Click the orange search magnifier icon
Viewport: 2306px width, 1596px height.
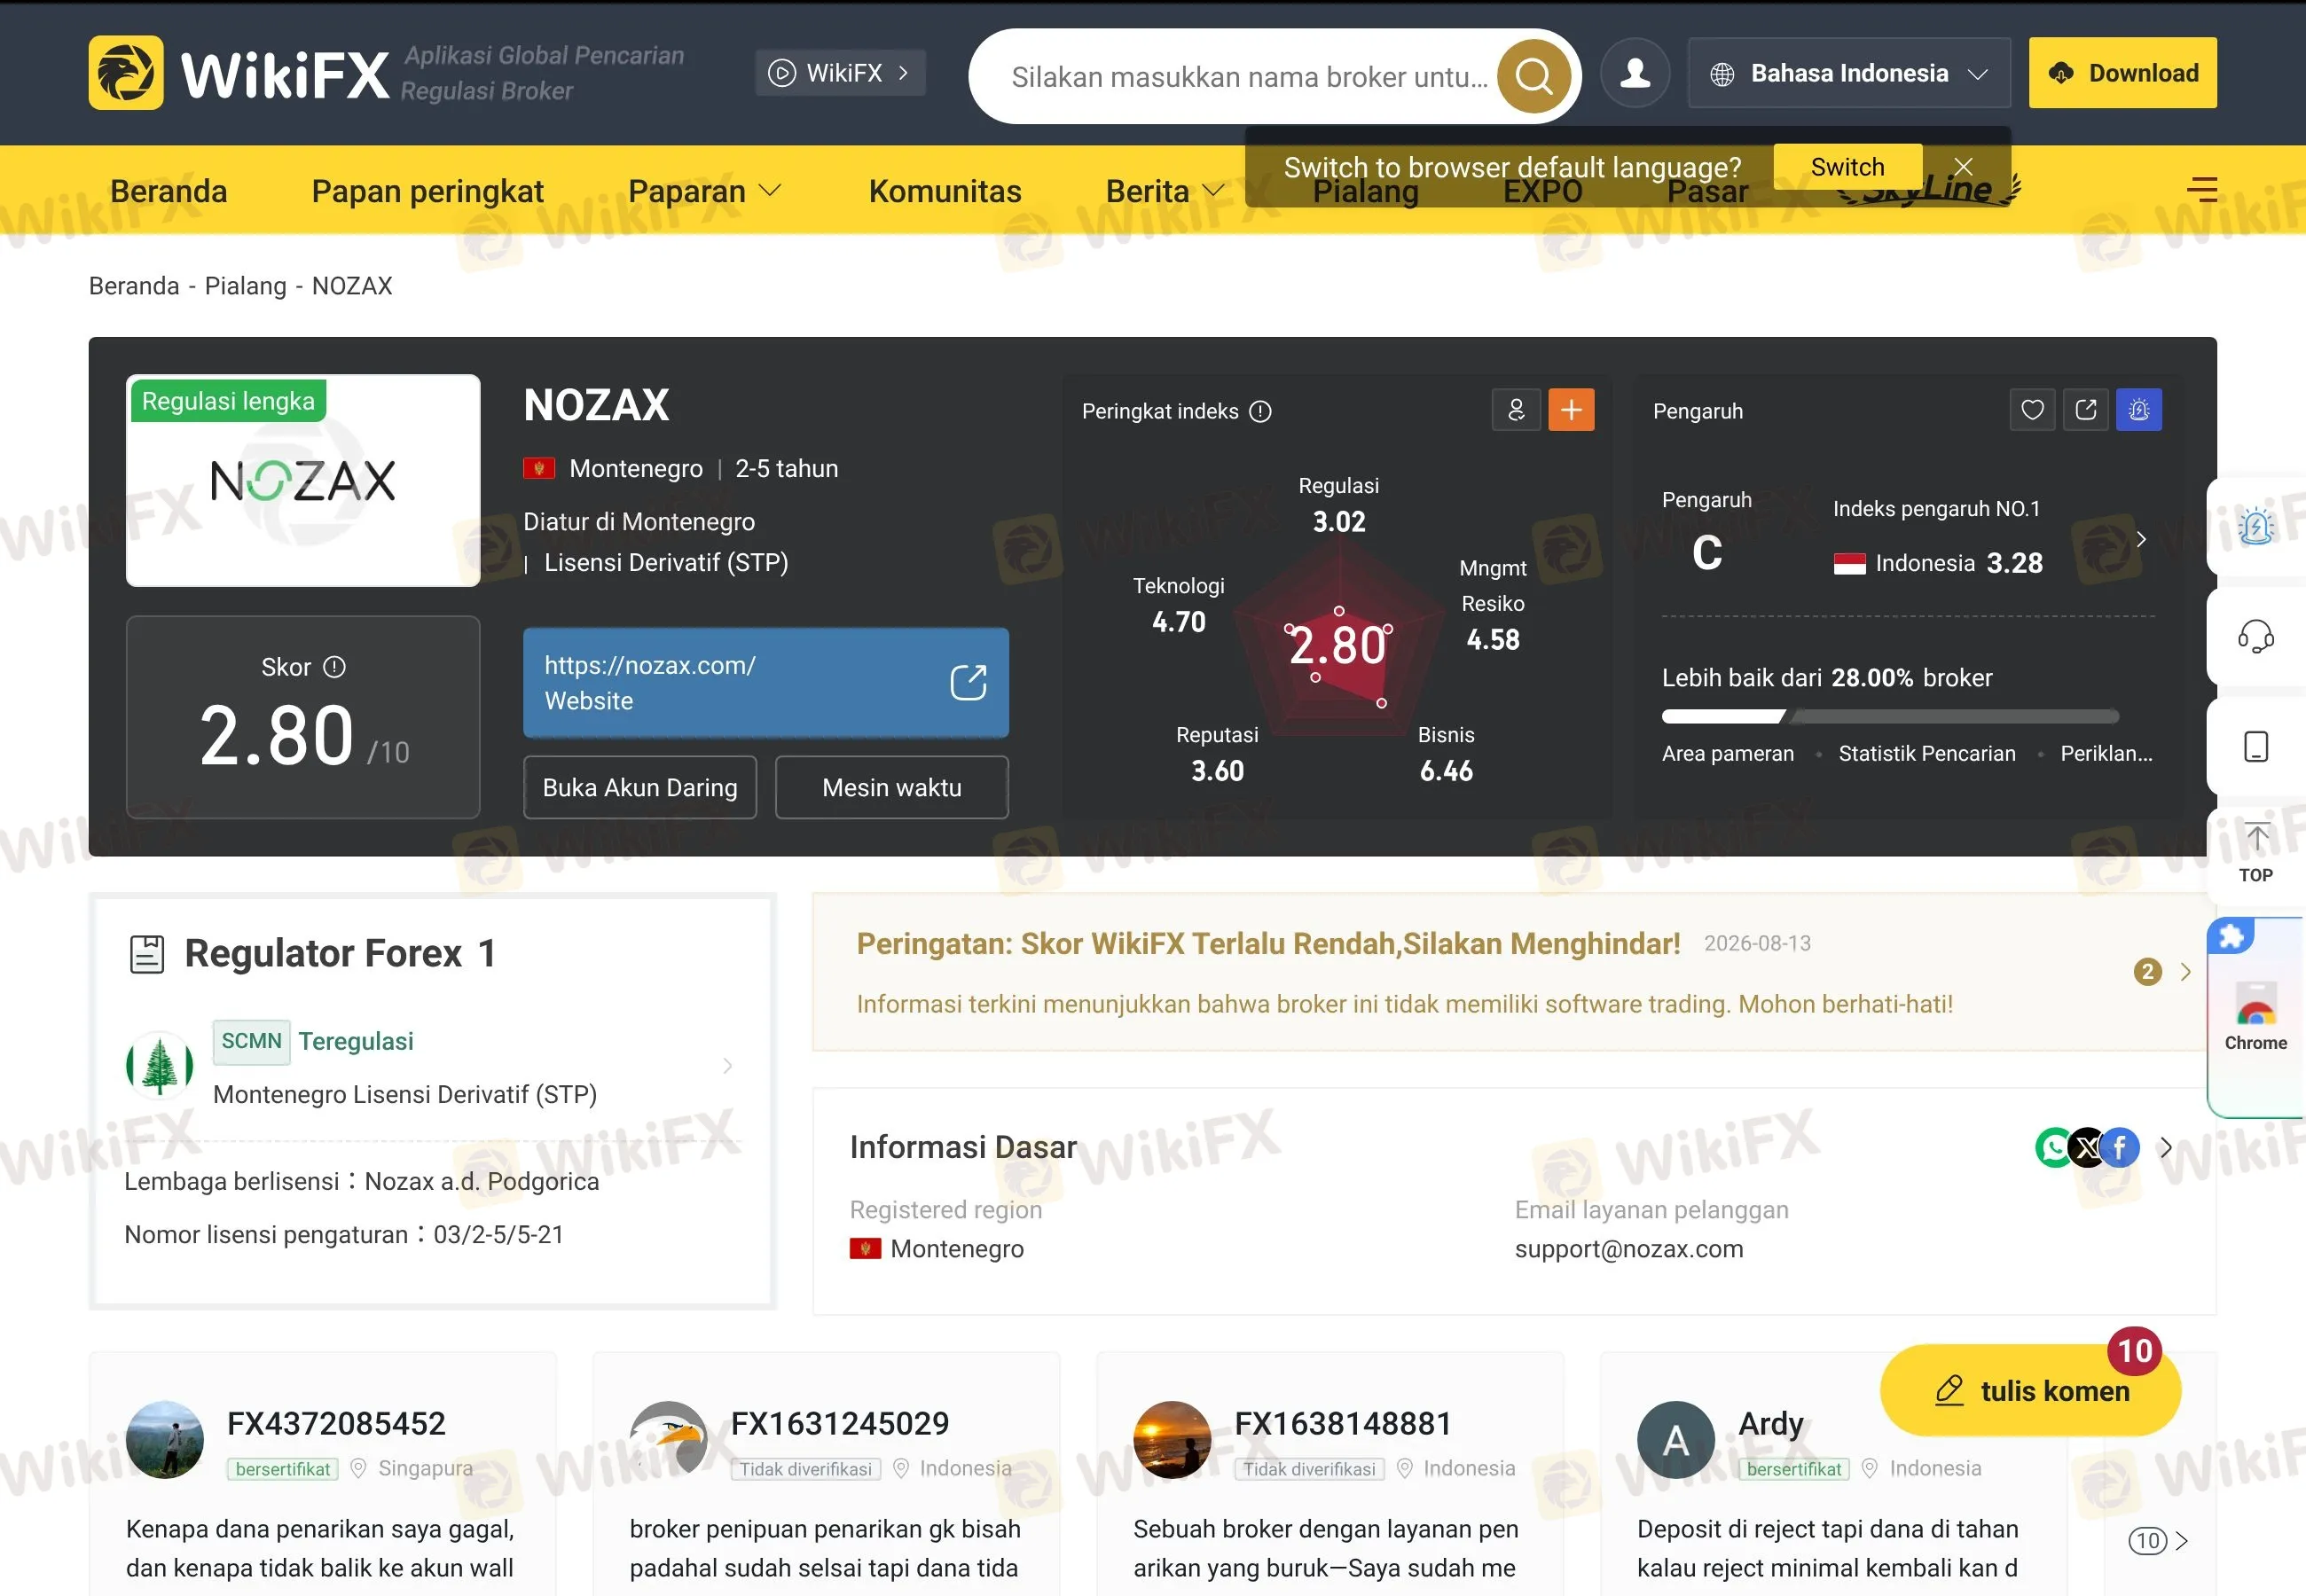coord(1533,76)
